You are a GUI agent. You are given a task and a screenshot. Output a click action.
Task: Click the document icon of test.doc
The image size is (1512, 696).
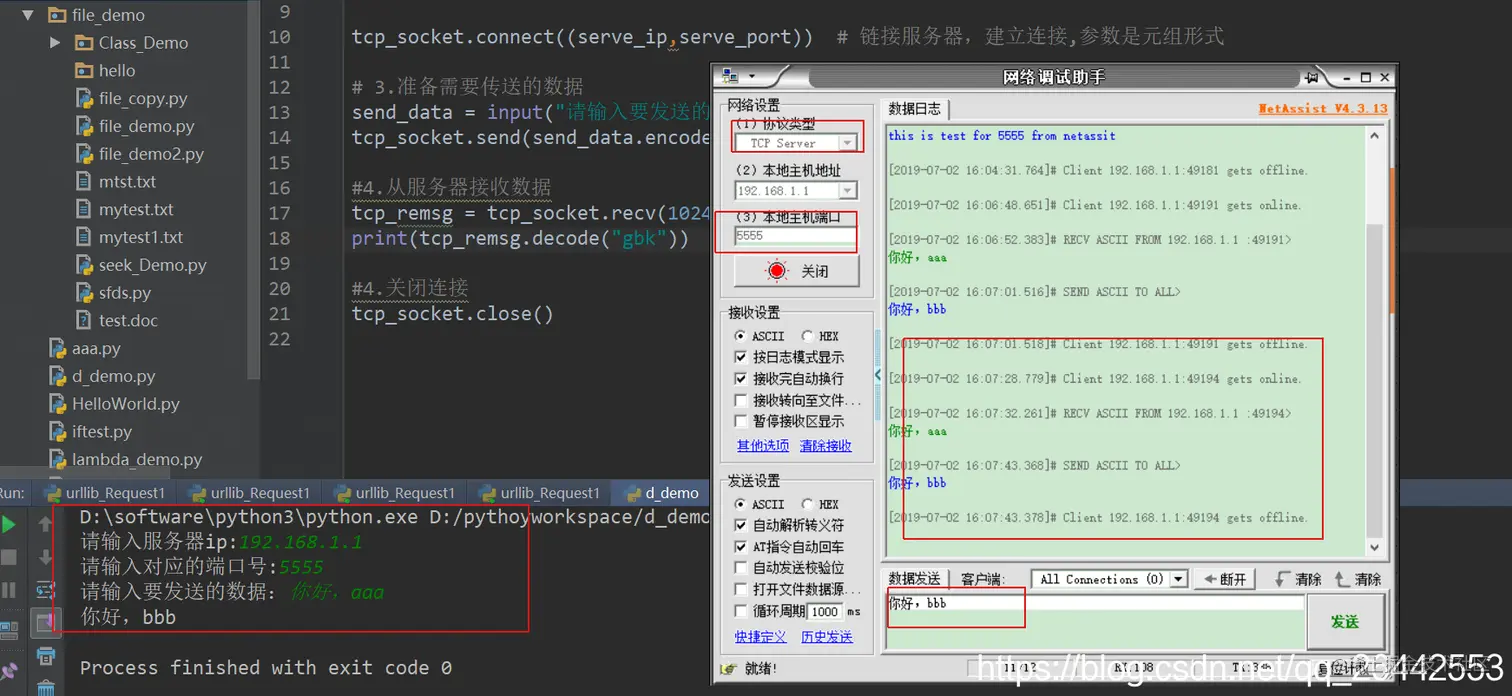click(x=84, y=320)
